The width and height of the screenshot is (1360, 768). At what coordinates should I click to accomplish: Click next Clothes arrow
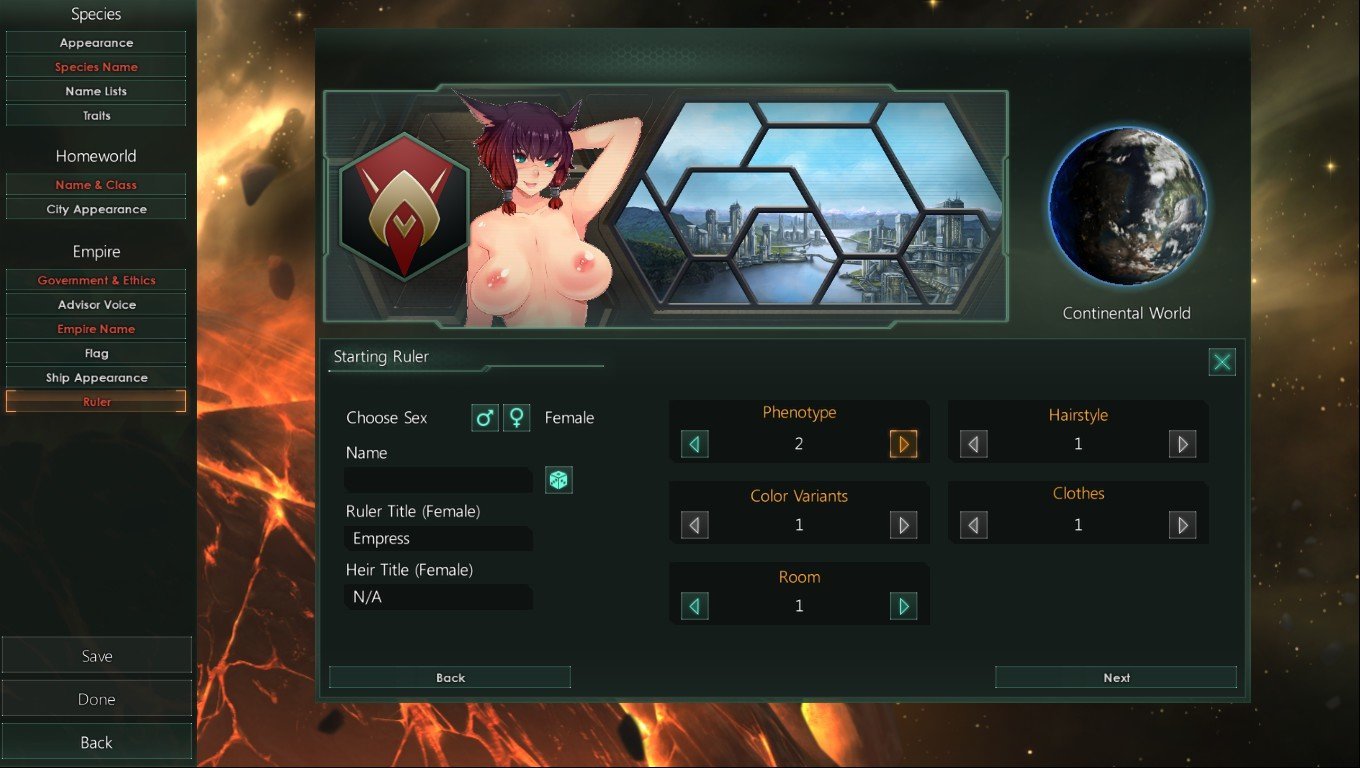point(1182,525)
